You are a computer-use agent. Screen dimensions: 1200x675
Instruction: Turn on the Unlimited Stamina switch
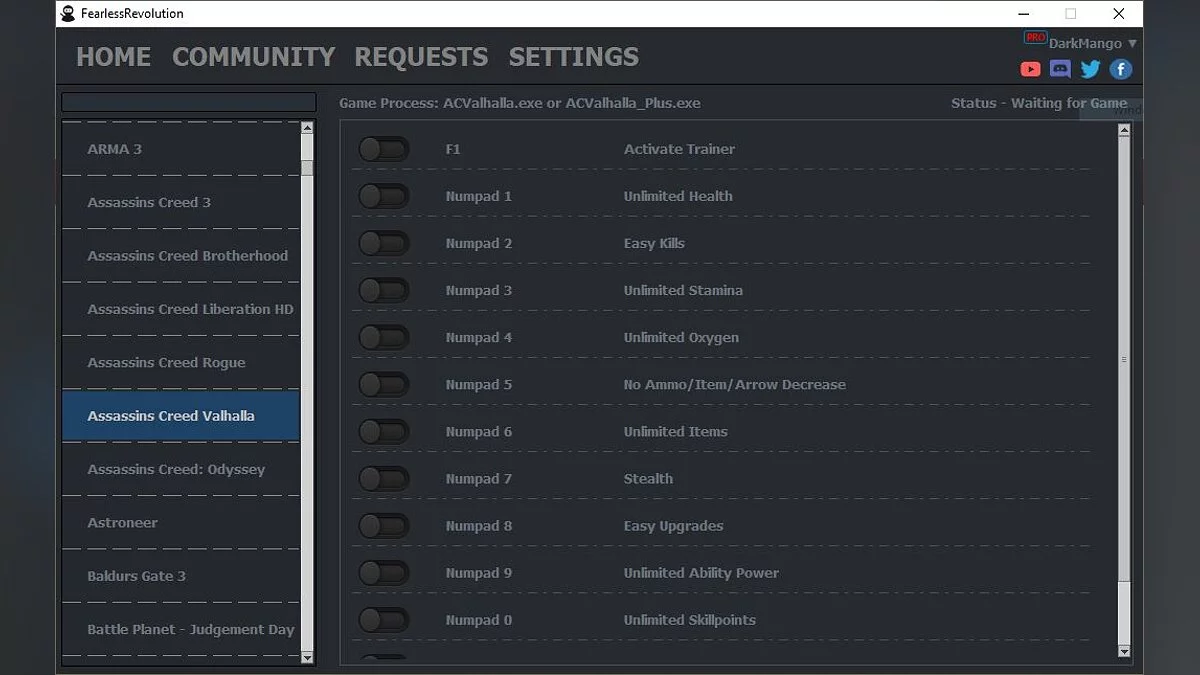384,290
